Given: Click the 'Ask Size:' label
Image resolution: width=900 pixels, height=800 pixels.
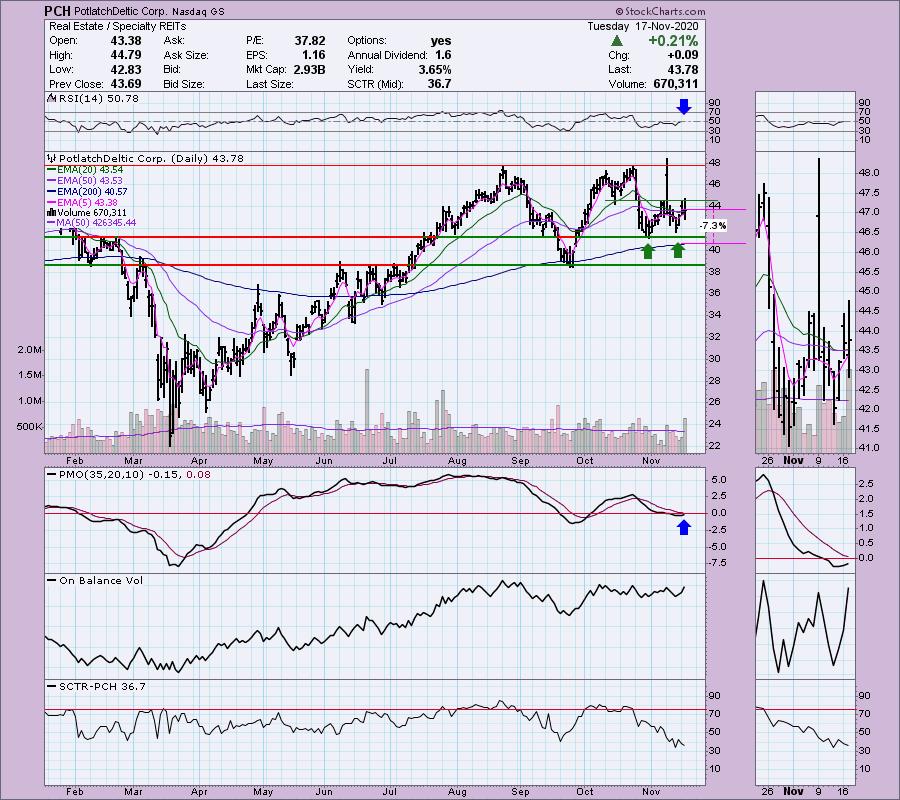Looking at the screenshot, I should (186, 55).
